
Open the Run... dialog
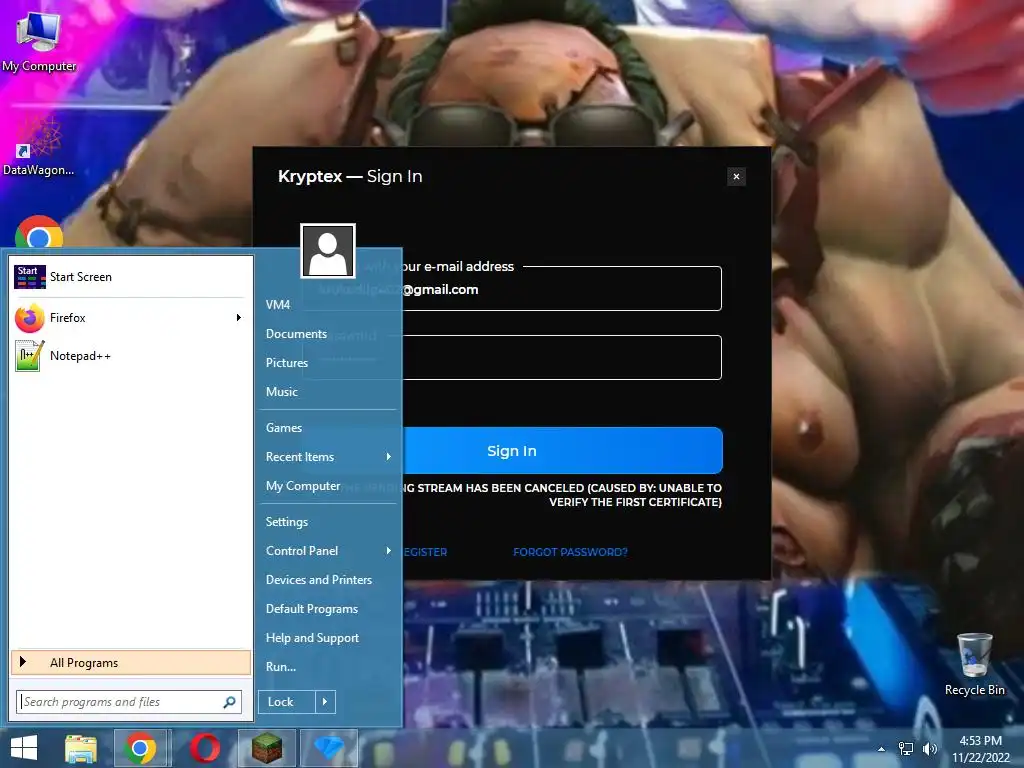(329, 667)
